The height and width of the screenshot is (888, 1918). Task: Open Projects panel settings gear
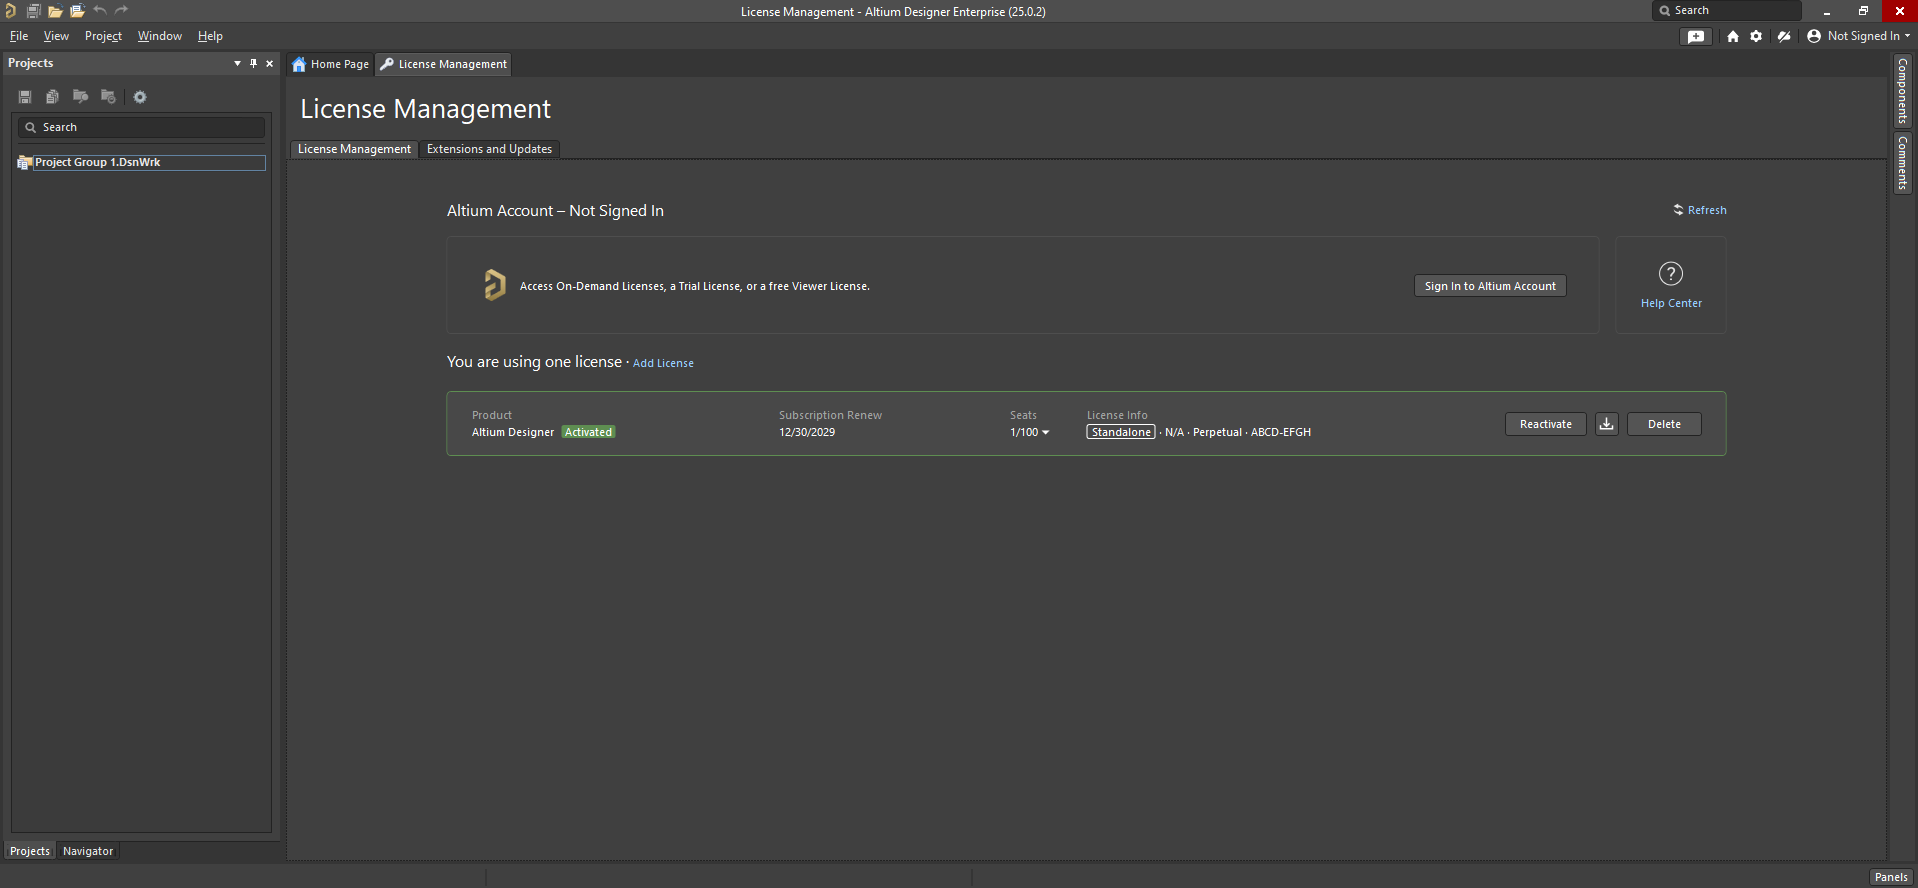(x=140, y=97)
